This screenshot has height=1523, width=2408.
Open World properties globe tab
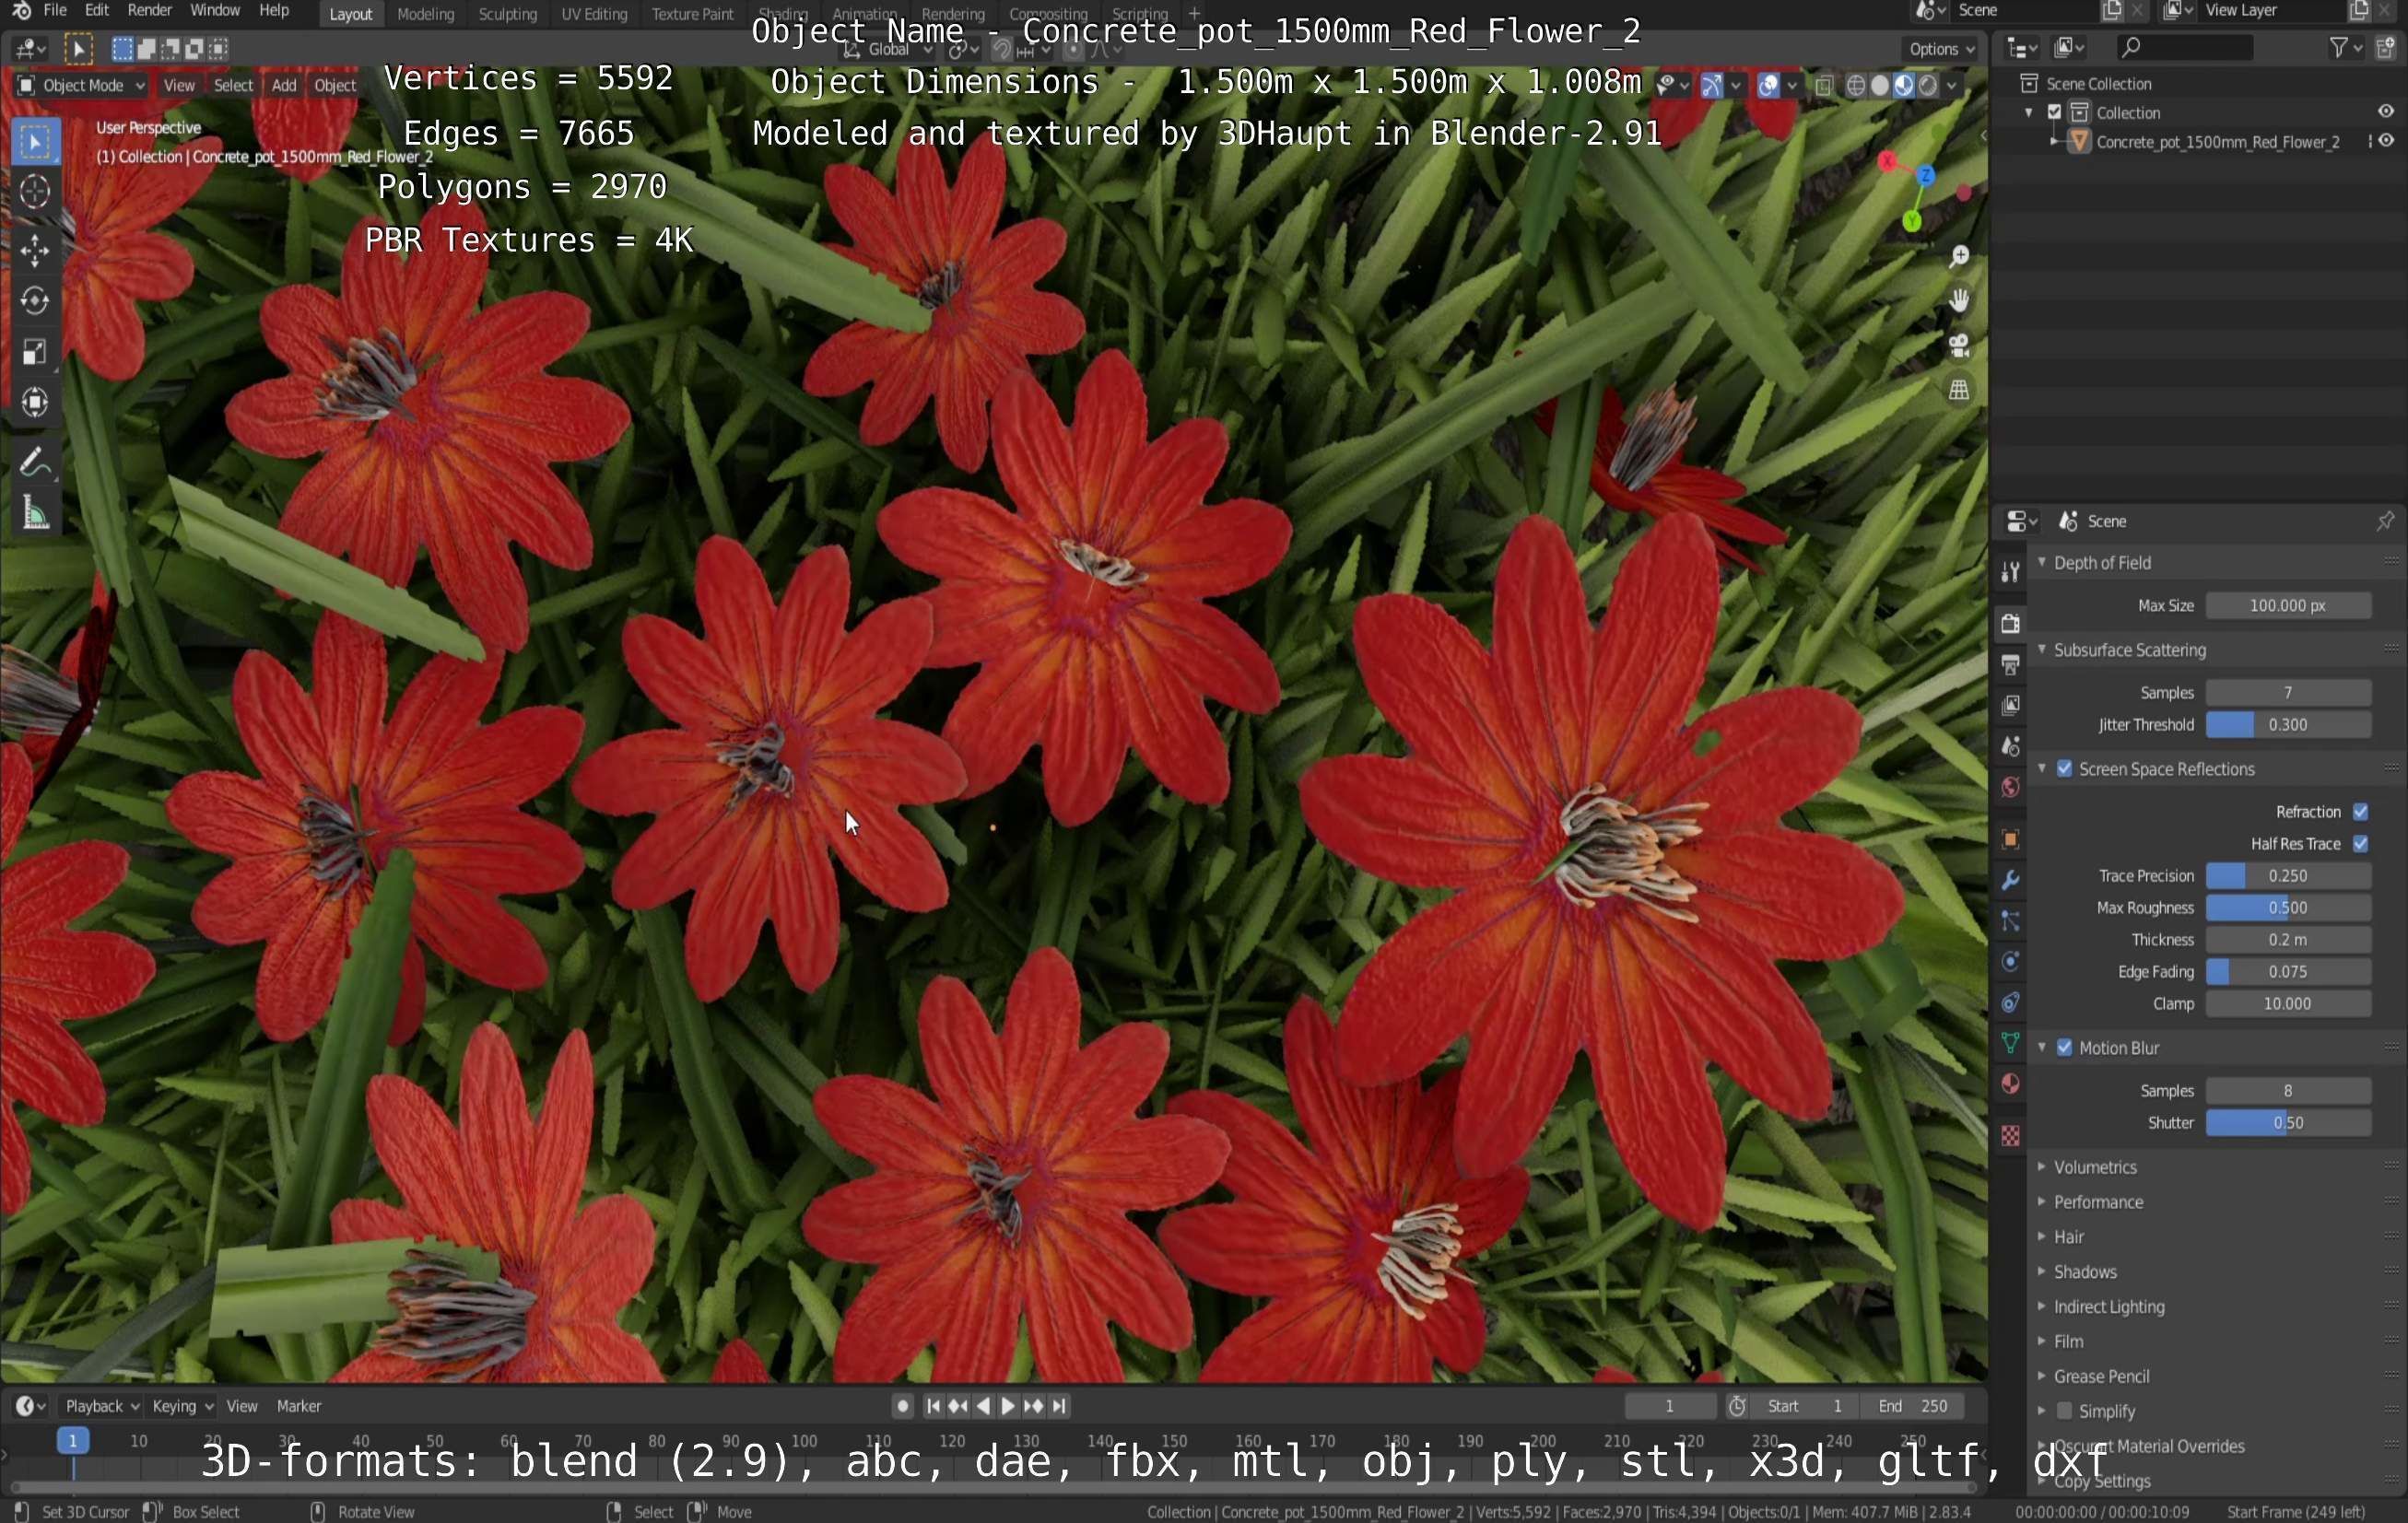click(x=2010, y=787)
